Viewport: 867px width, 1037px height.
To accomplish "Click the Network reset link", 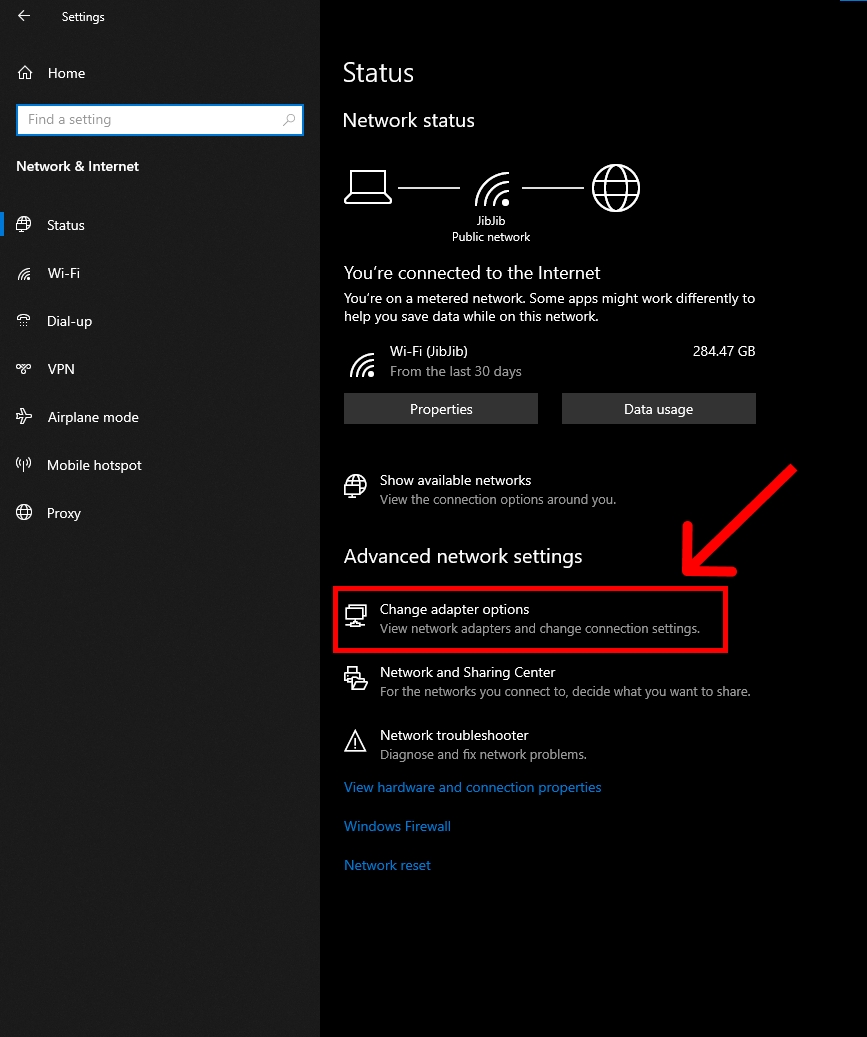I will click(387, 865).
